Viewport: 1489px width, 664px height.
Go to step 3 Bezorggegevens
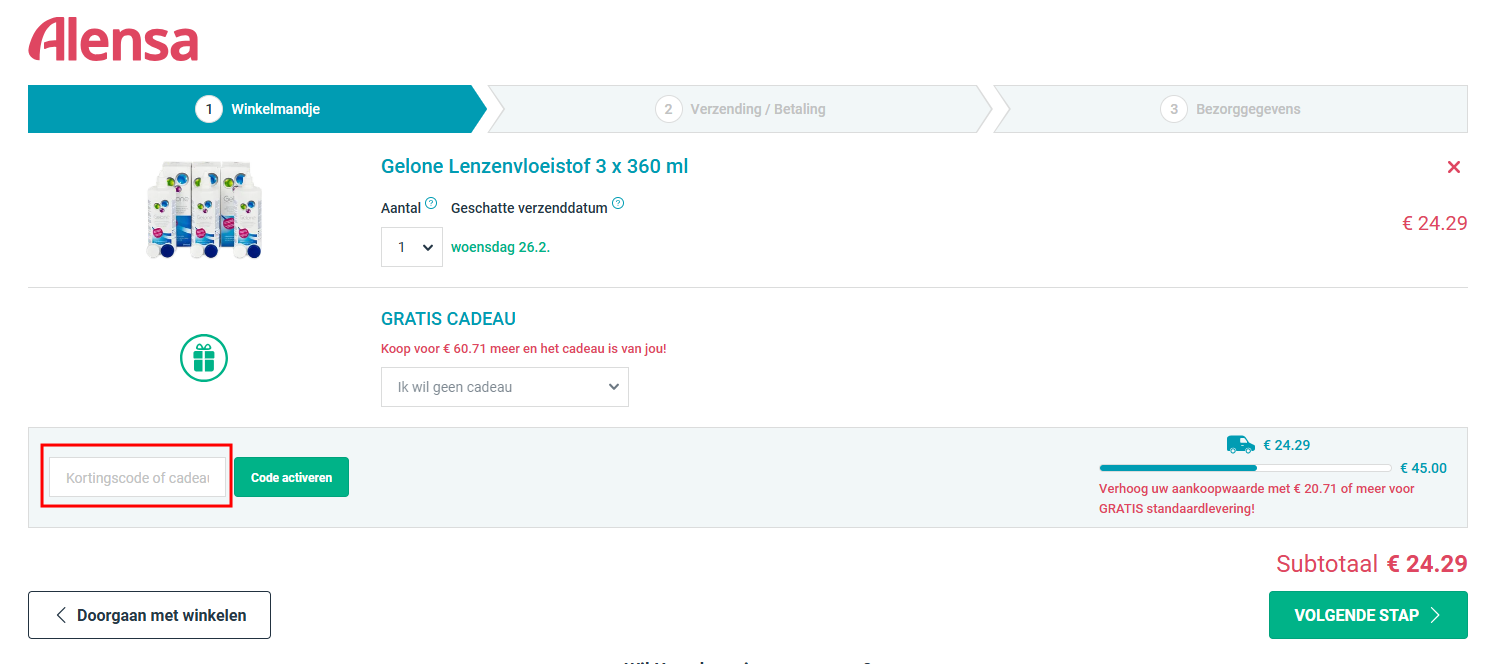[x=1231, y=109]
